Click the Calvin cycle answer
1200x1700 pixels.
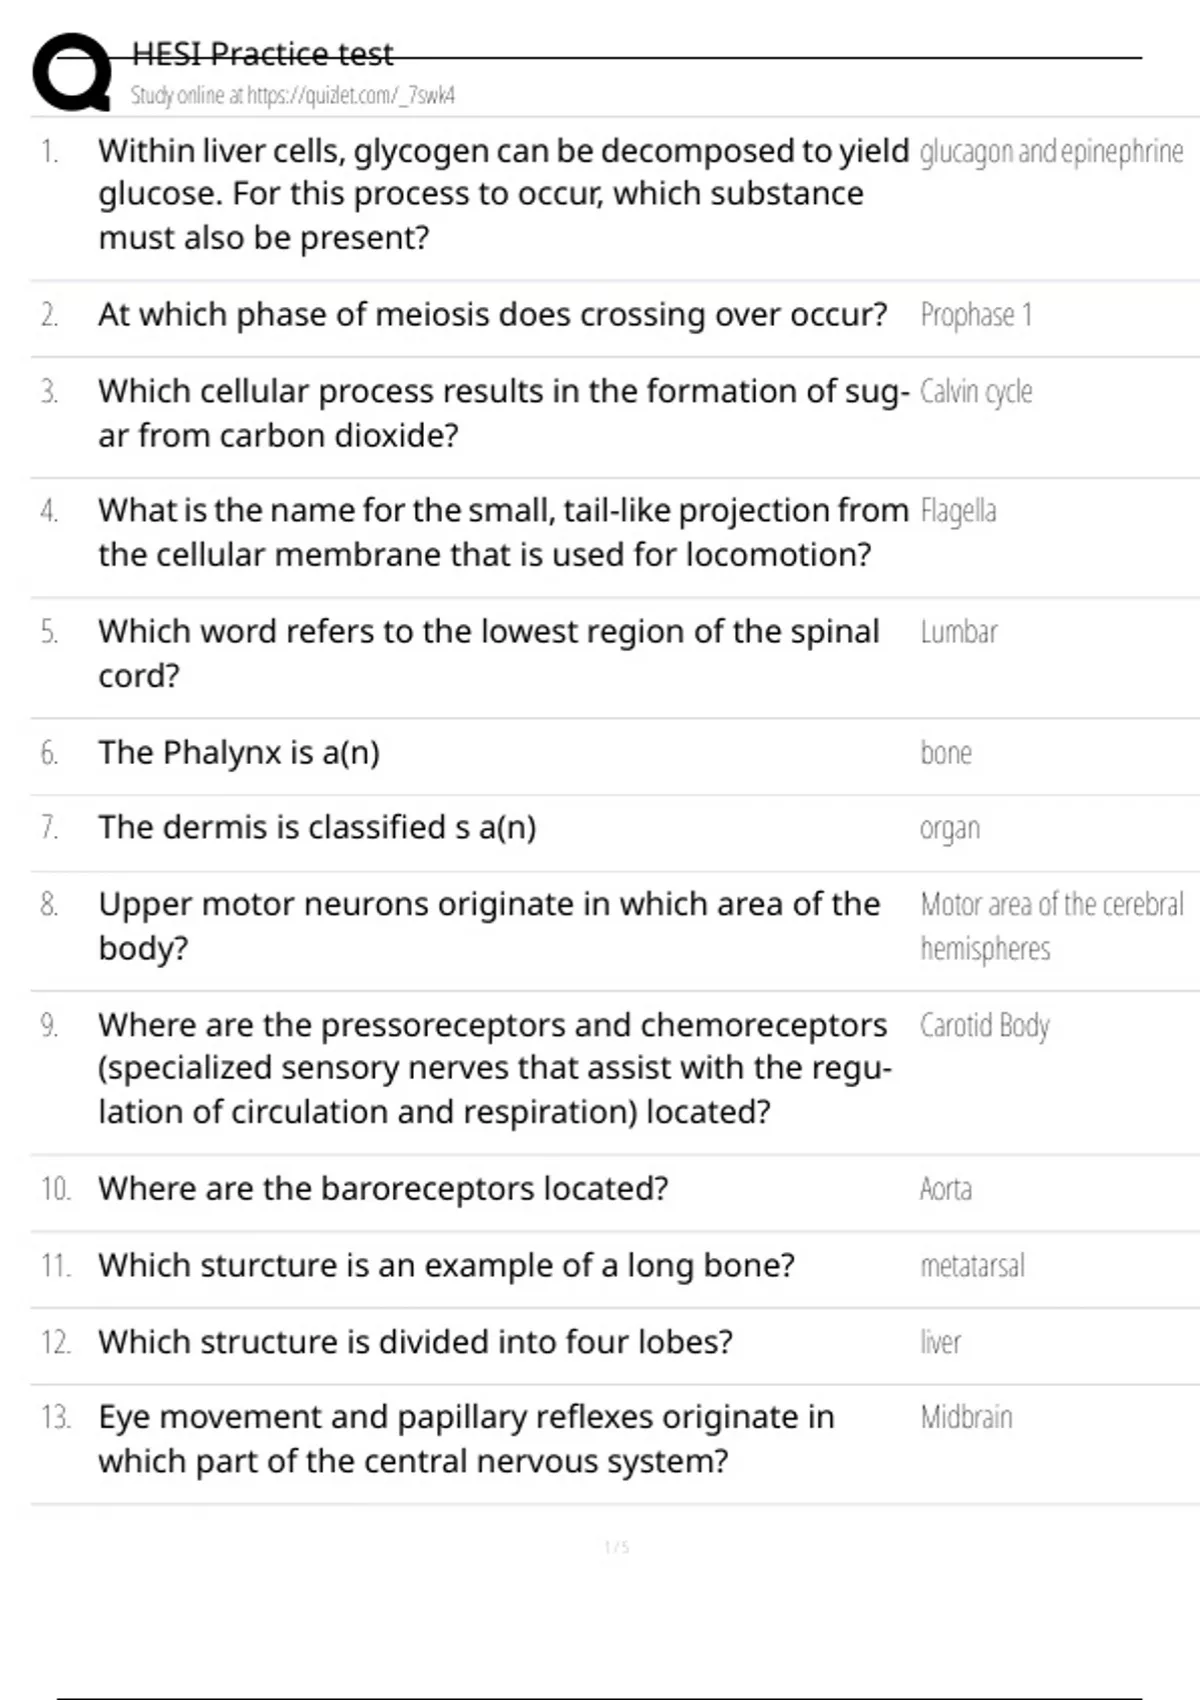coord(976,392)
